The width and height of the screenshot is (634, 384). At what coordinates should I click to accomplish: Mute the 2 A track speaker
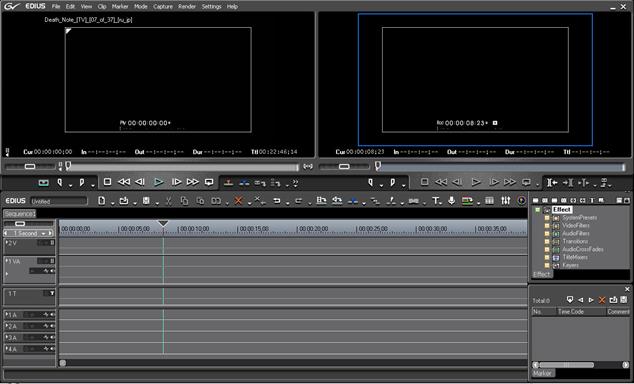[52, 326]
